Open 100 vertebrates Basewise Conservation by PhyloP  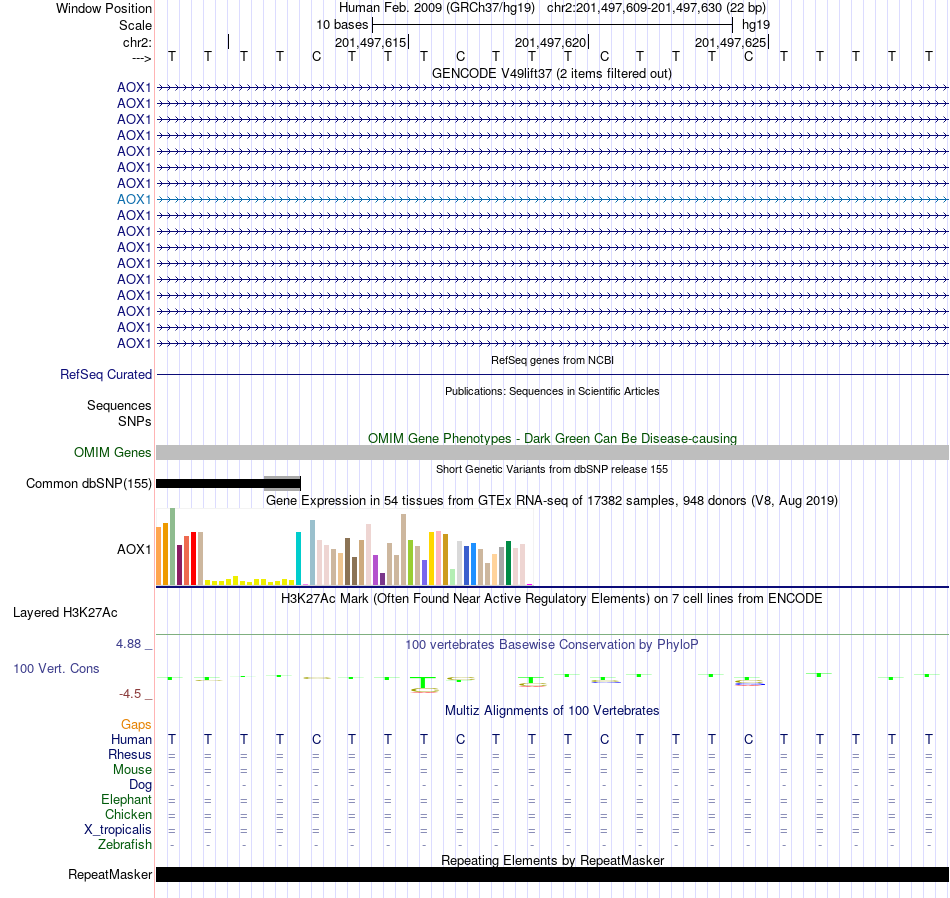(551, 645)
